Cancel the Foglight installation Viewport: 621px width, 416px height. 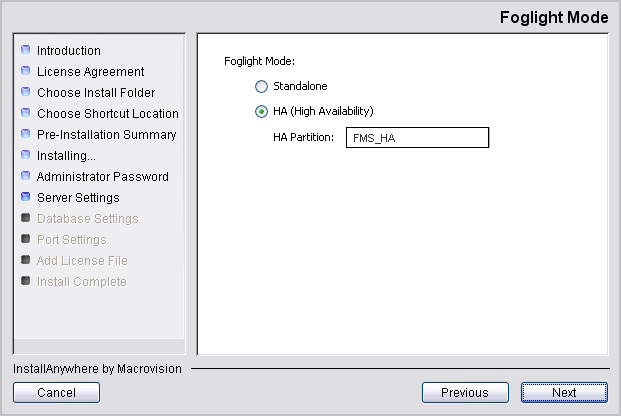click(56, 393)
